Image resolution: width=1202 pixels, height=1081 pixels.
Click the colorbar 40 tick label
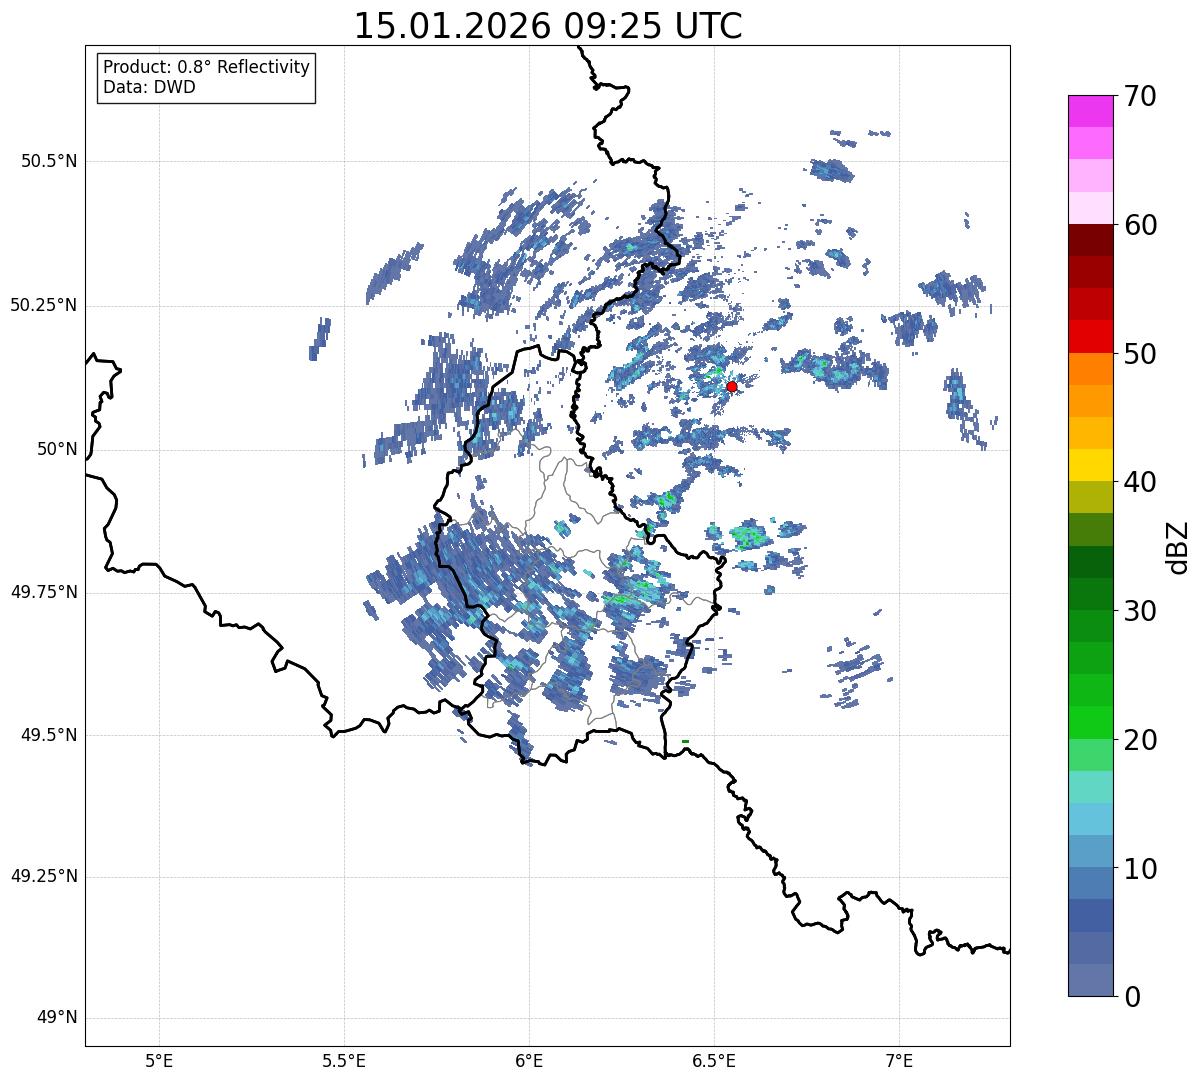pyautogui.click(x=1140, y=482)
